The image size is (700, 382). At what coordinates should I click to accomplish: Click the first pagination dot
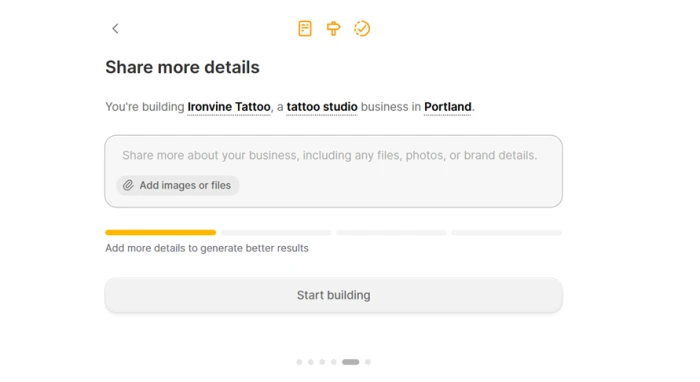point(299,362)
